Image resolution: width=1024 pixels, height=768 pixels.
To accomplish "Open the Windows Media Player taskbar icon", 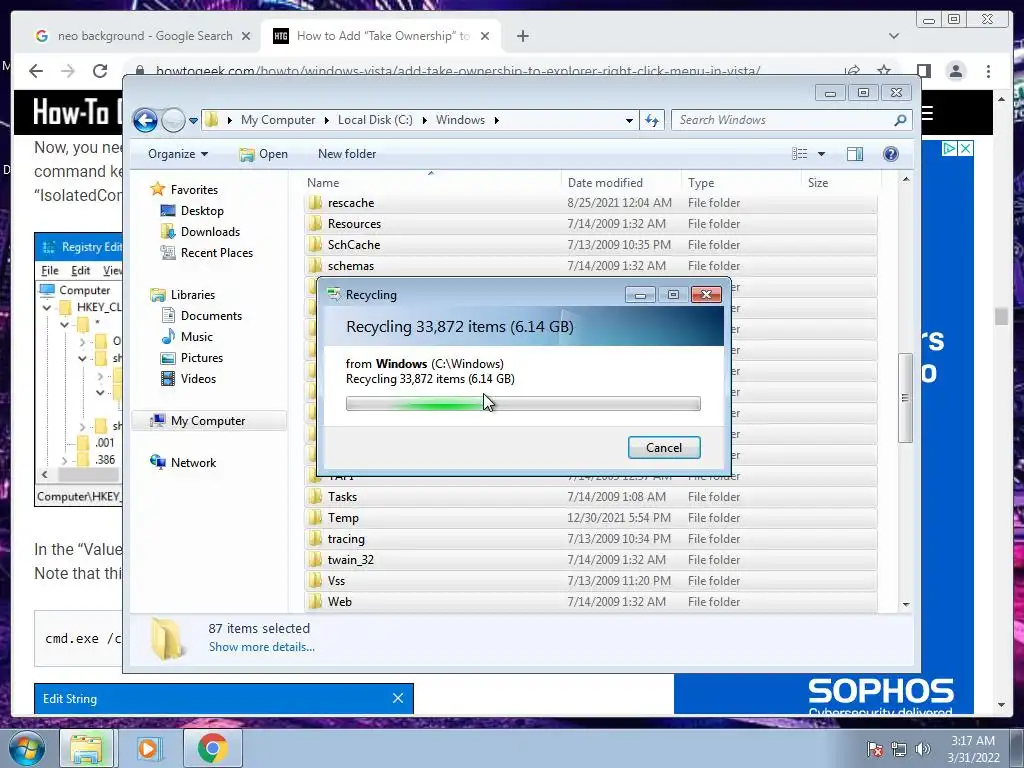I will 148,748.
